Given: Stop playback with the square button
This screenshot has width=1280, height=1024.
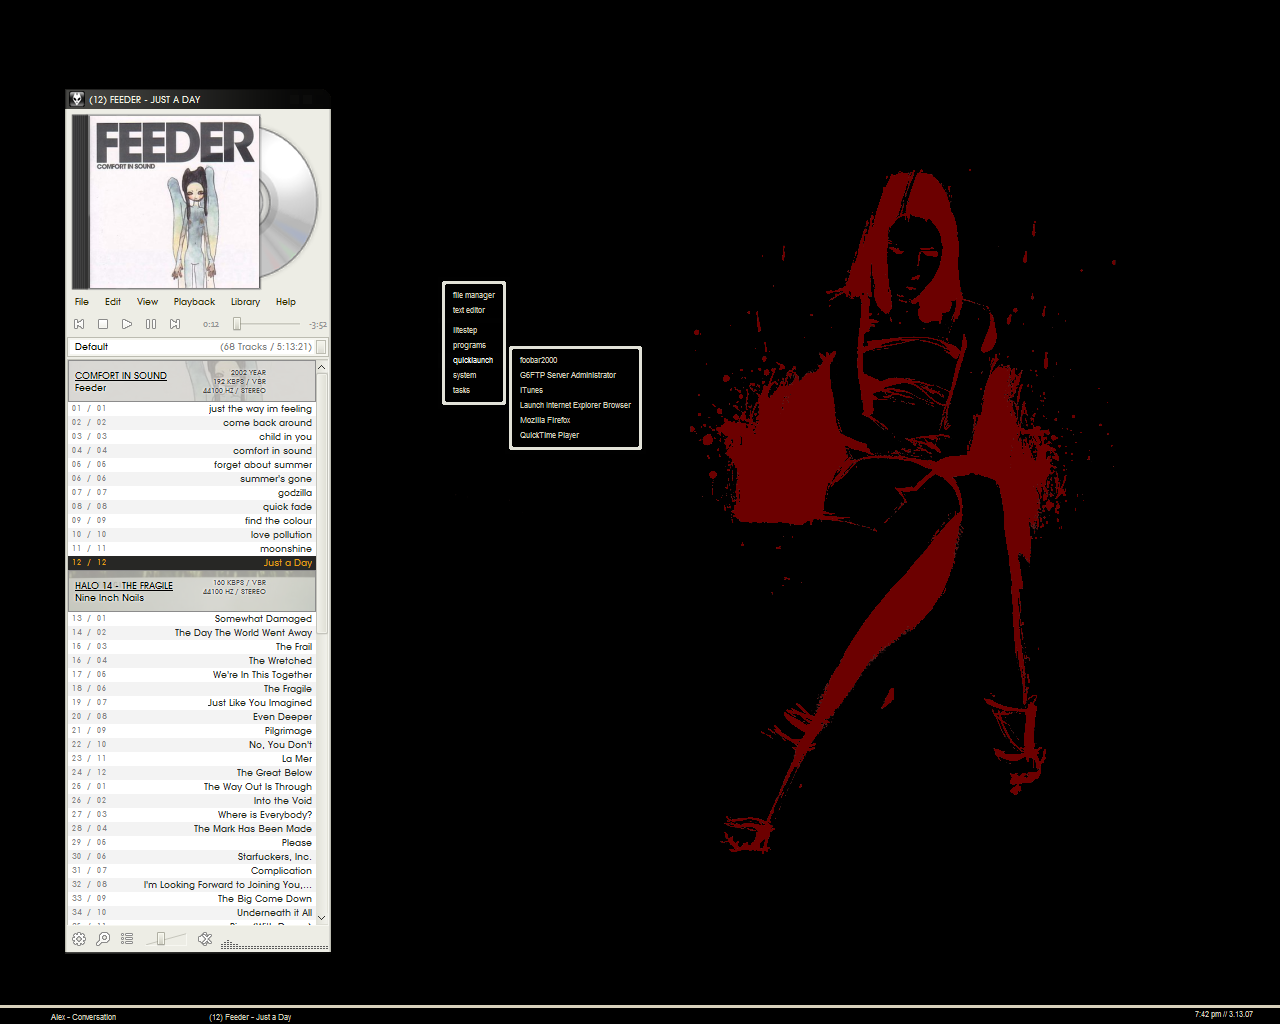Looking at the screenshot, I should tap(103, 324).
